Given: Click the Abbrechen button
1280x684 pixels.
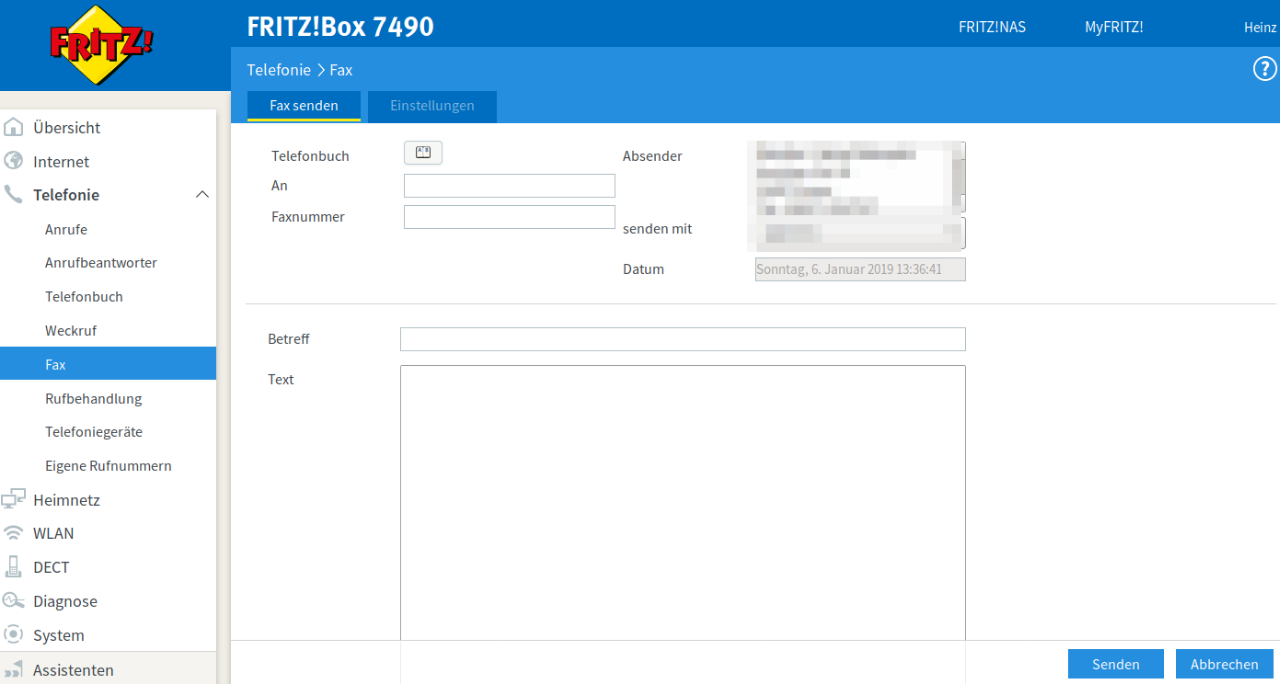Looking at the screenshot, I should (x=1224, y=664).
